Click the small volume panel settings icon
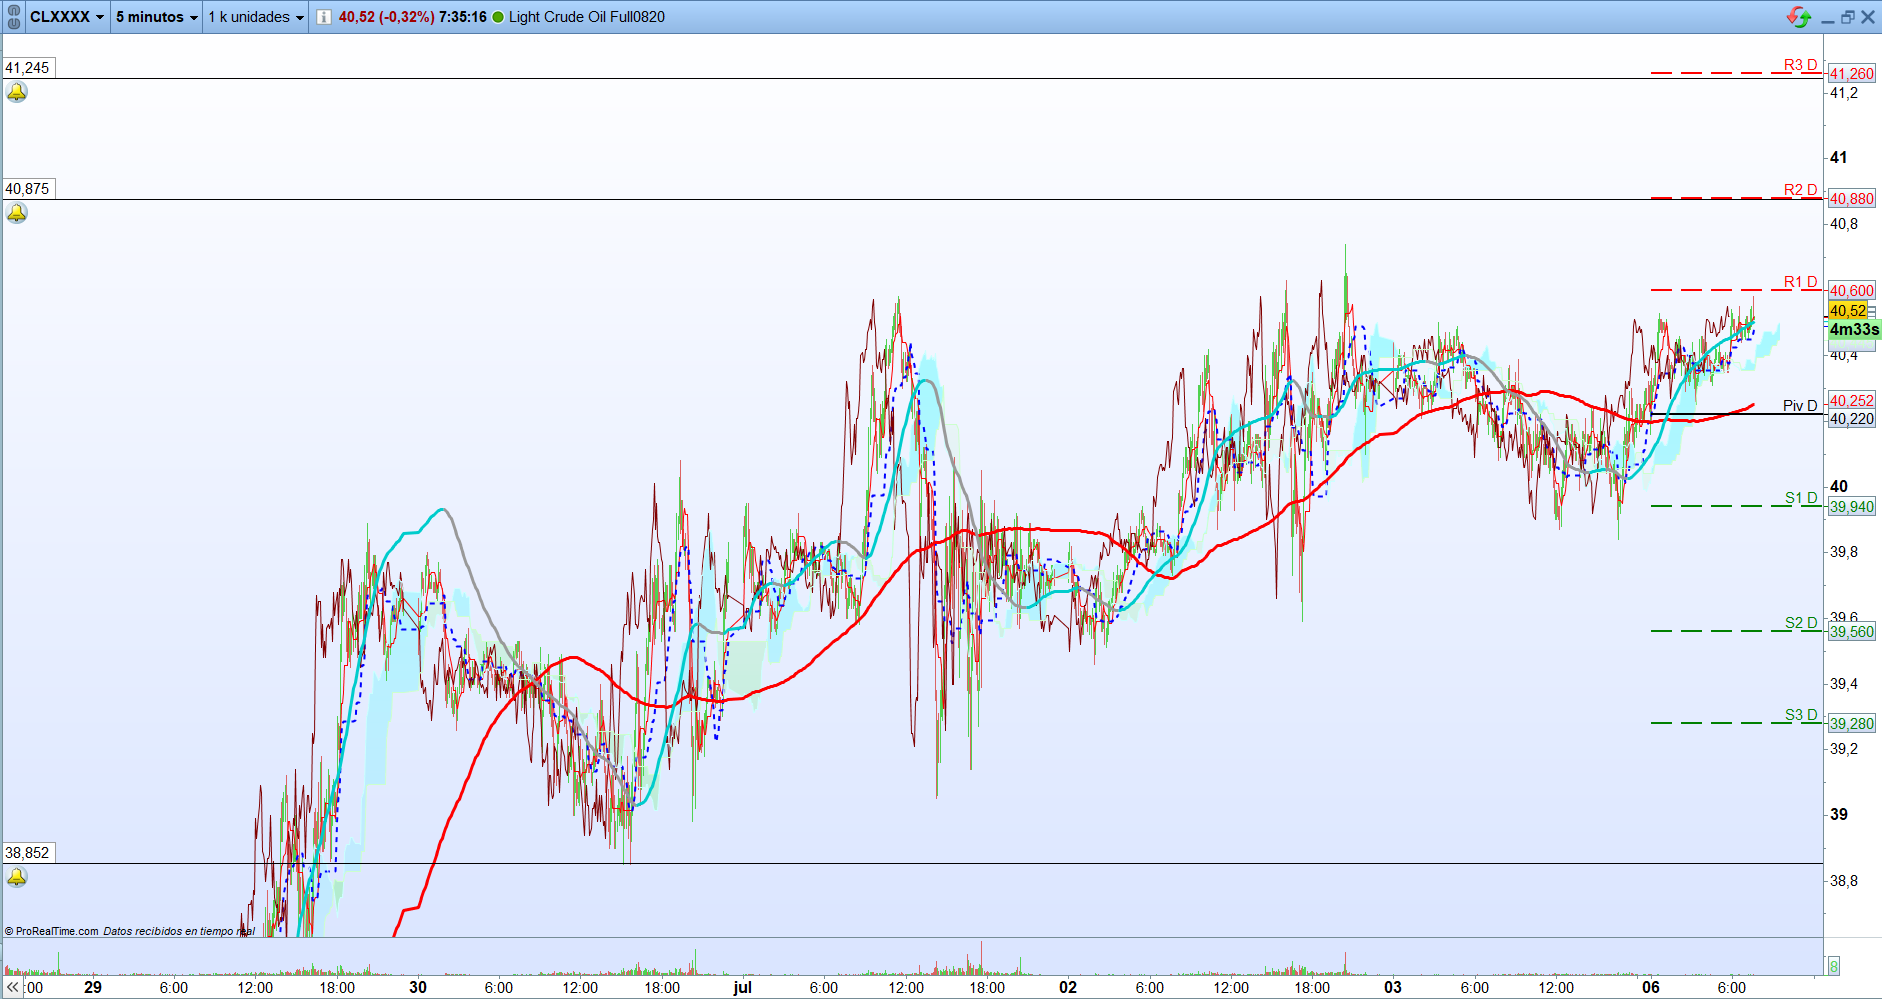This screenshot has height=999, width=1882. (1834, 966)
